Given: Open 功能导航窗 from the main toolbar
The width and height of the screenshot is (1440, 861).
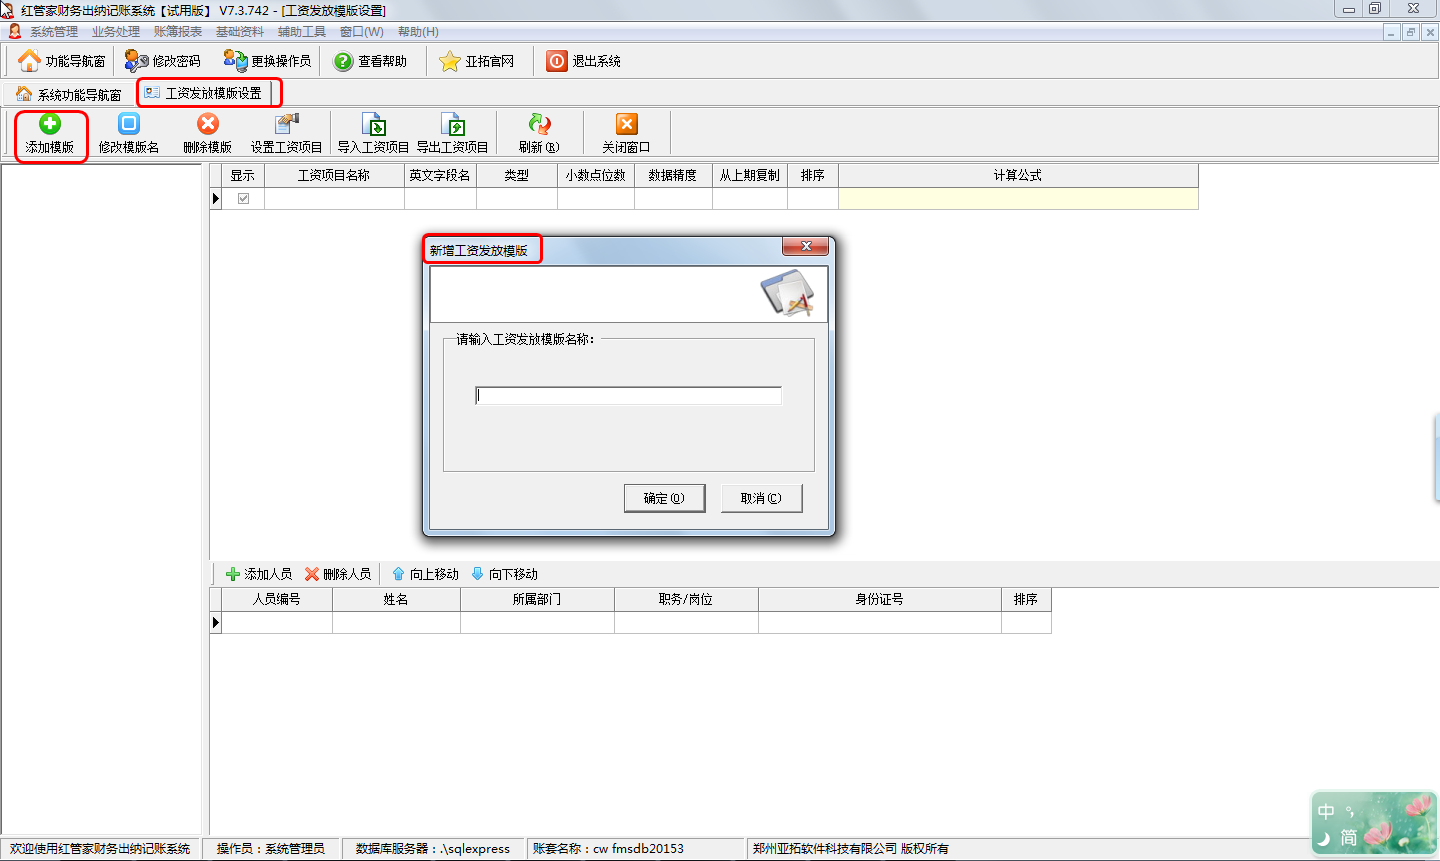Looking at the screenshot, I should [x=62, y=61].
